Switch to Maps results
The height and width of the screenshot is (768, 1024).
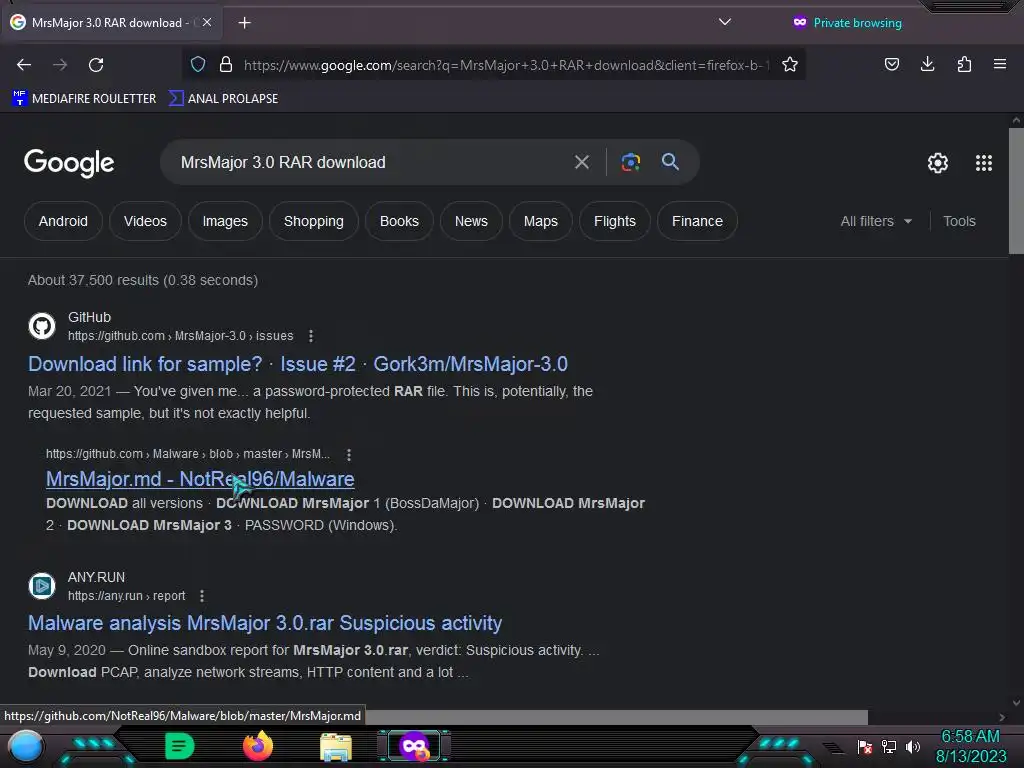(541, 221)
